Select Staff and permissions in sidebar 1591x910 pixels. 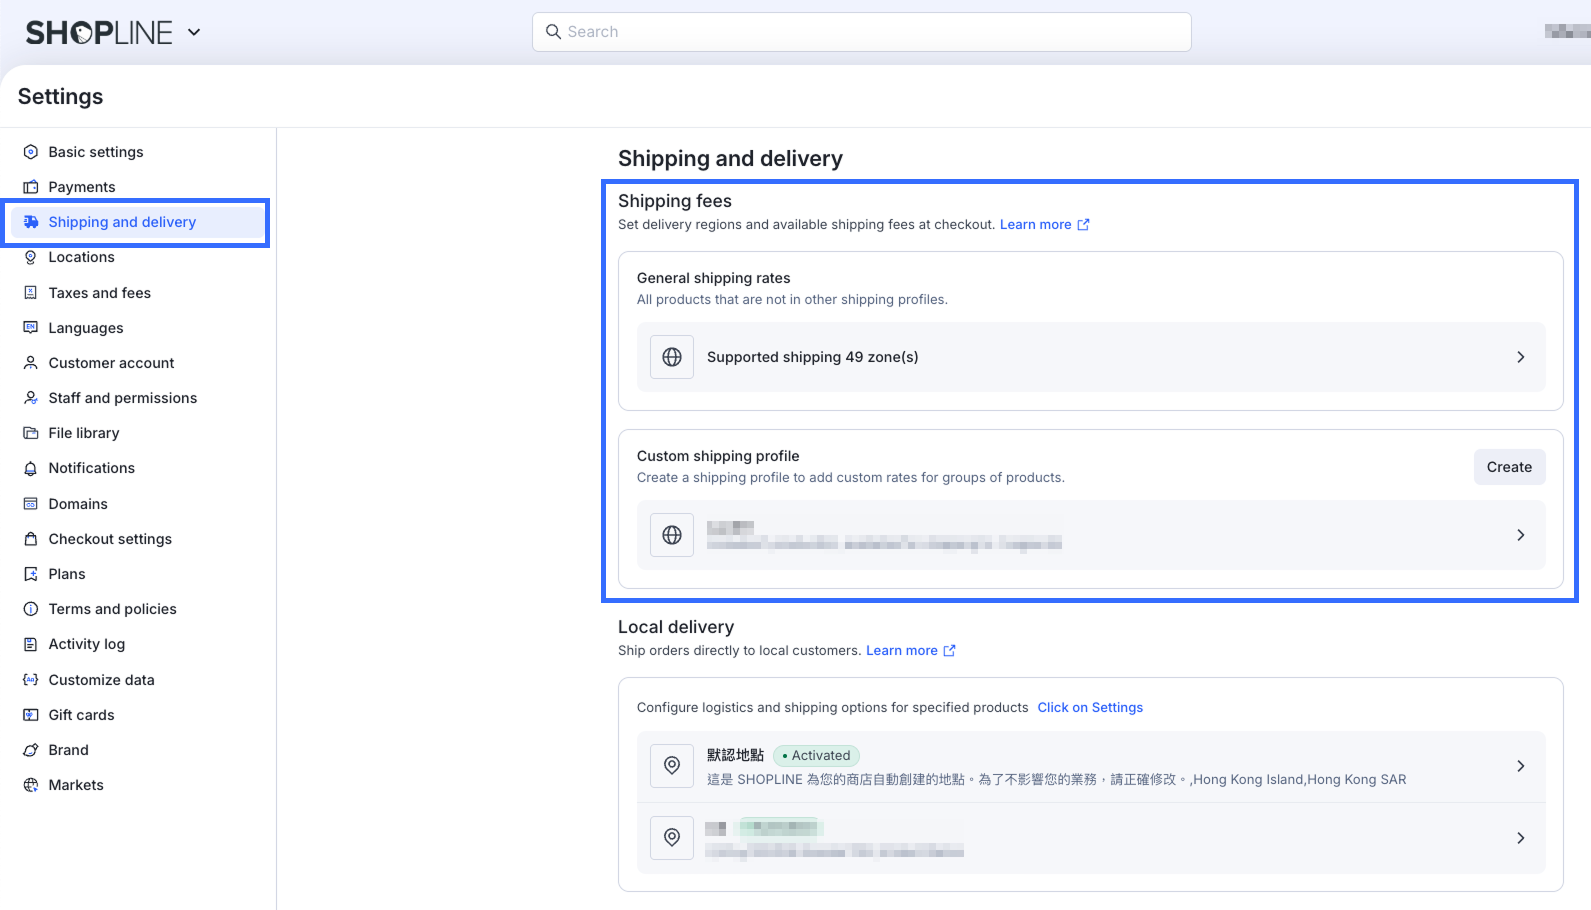[x=122, y=398]
